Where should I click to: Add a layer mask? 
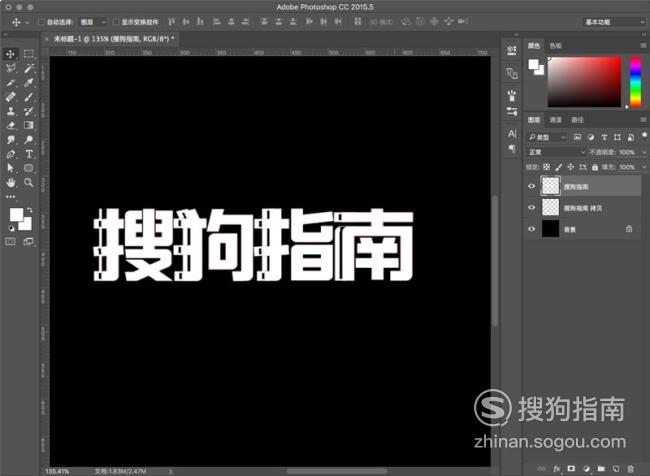point(571,469)
